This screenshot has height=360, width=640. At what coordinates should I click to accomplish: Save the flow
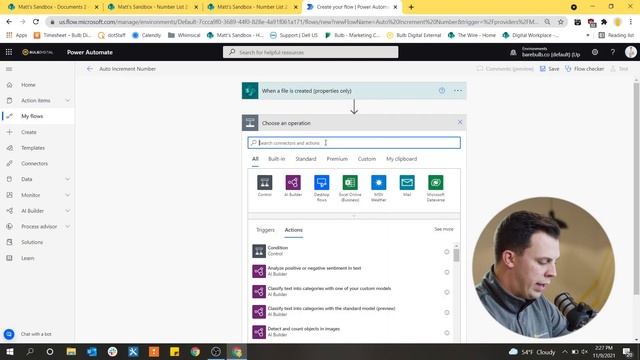pyautogui.click(x=549, y=69)
